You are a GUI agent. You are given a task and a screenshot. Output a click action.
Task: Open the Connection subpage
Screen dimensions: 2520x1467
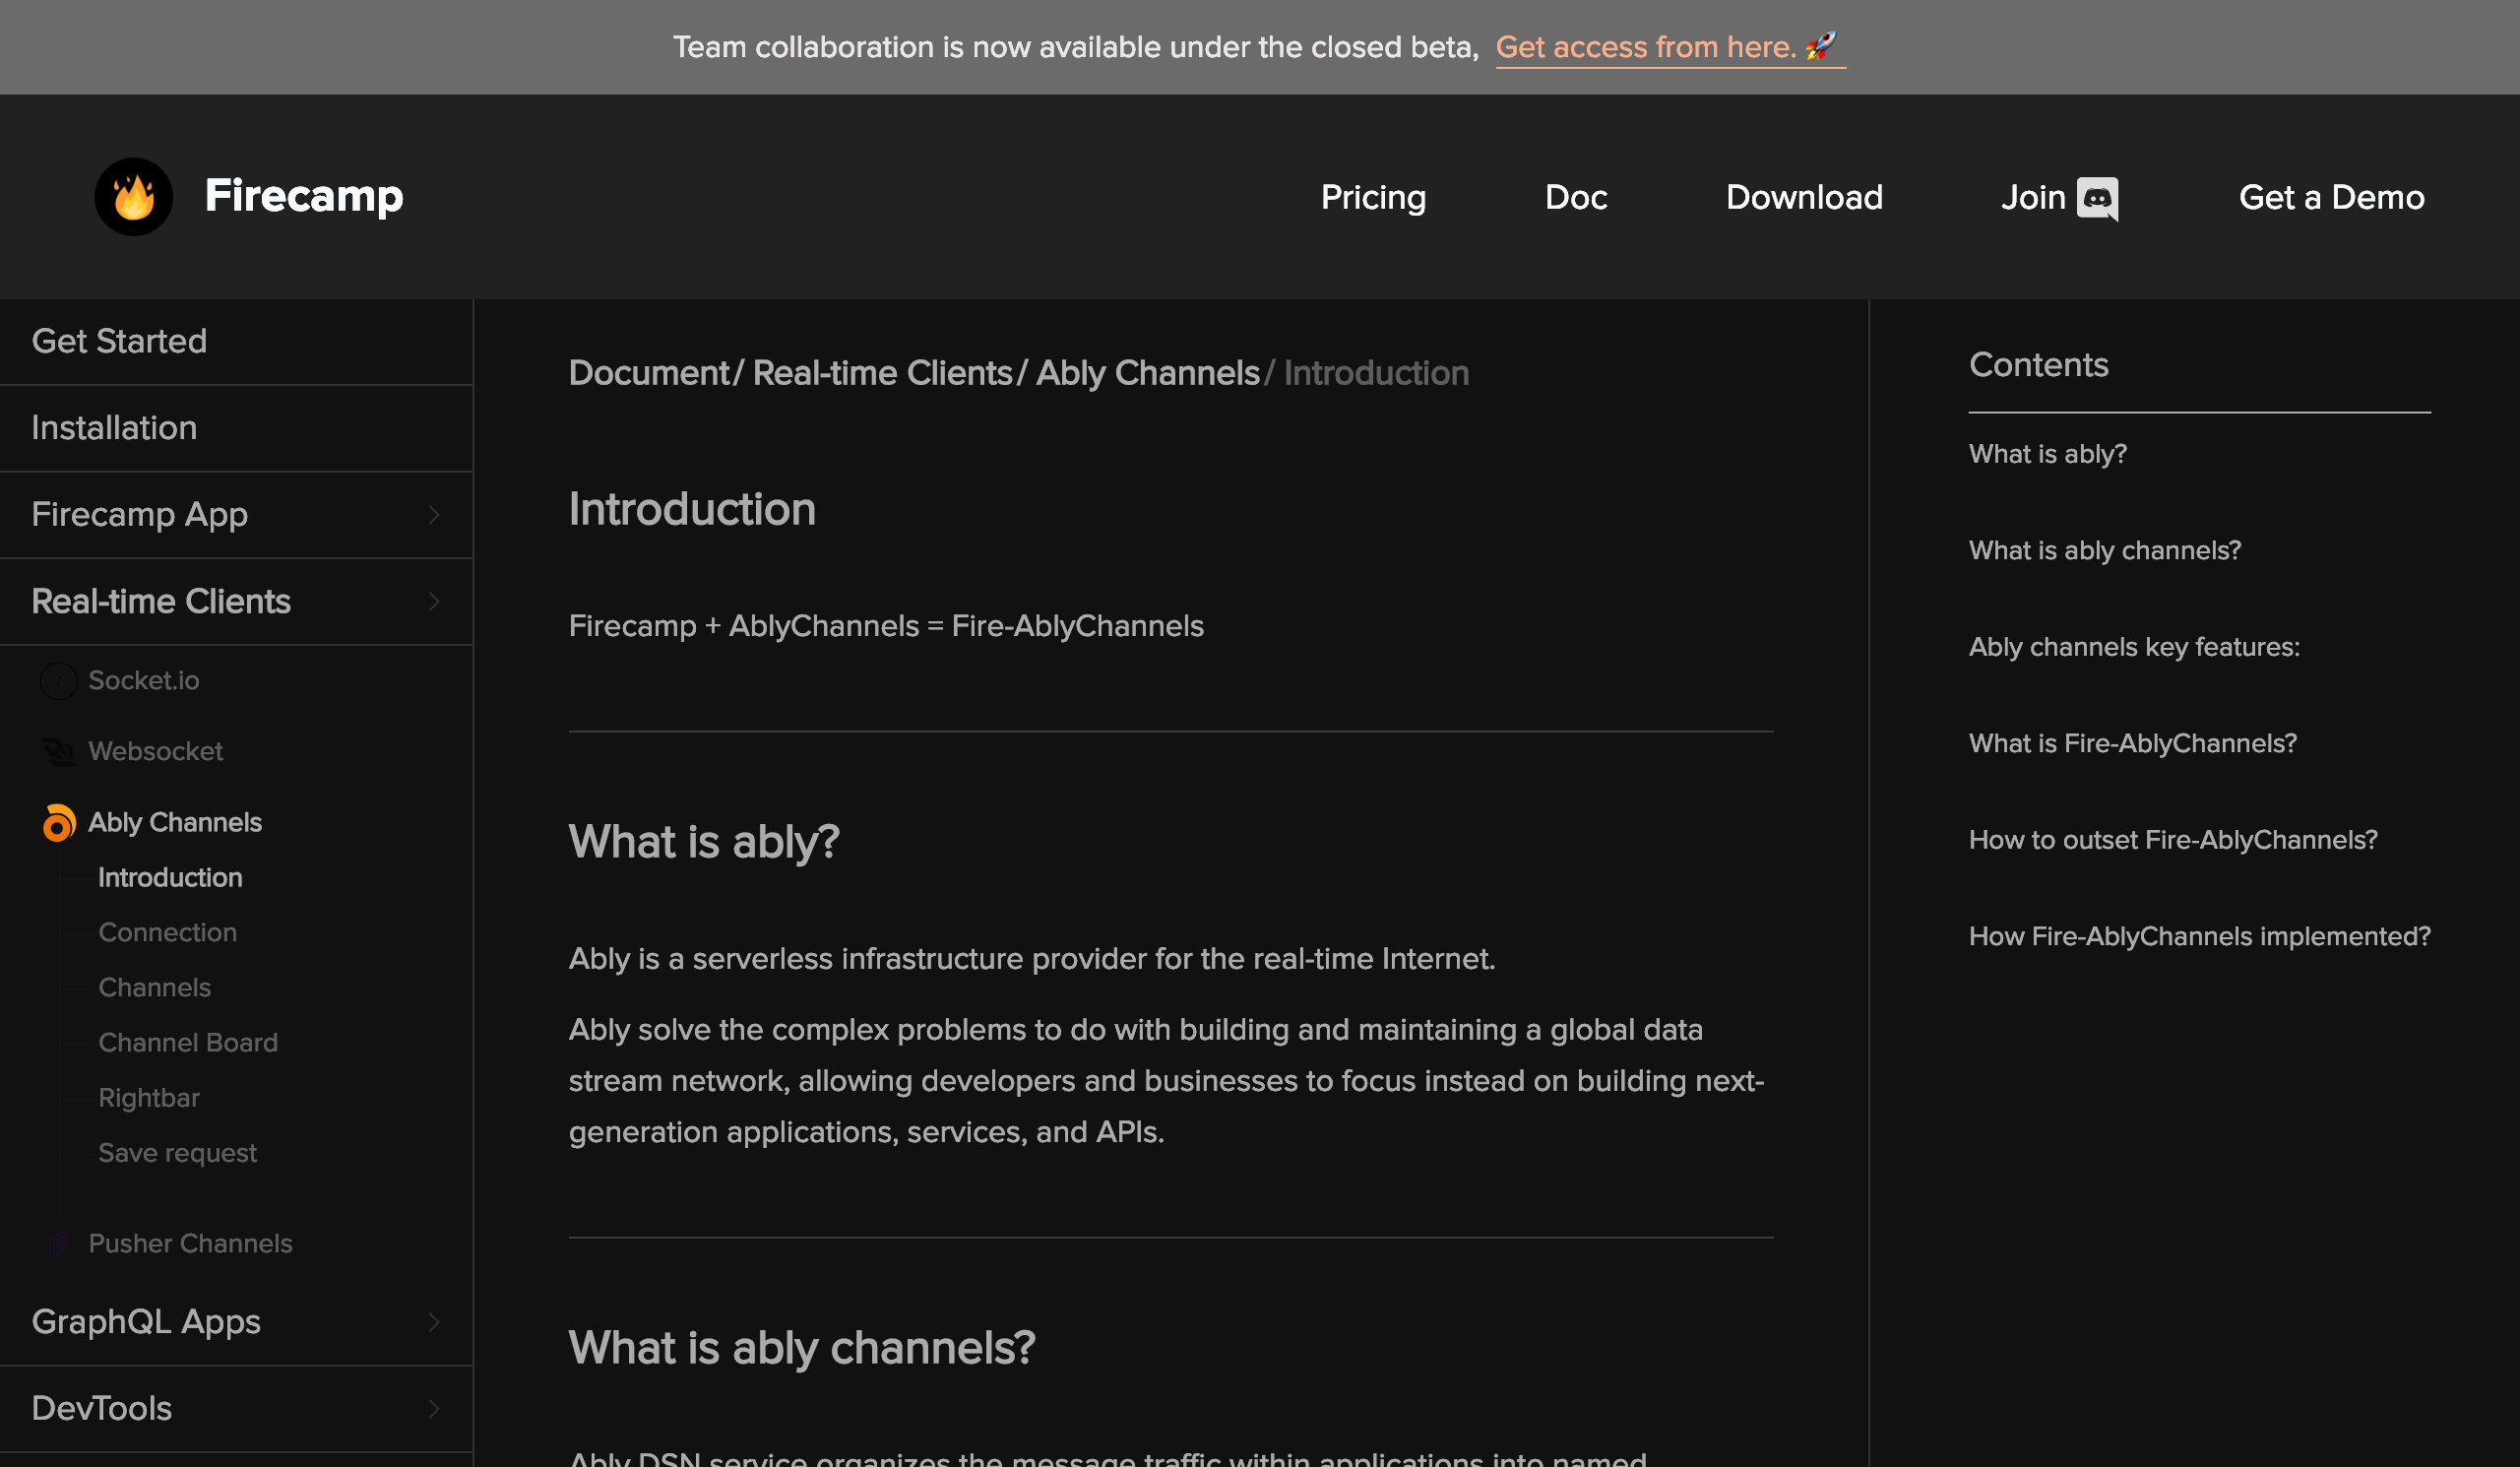[168, 932]
